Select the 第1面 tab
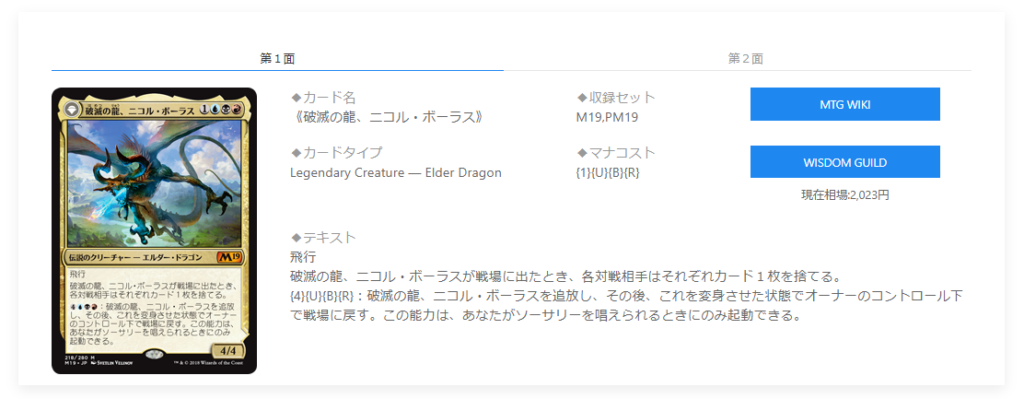This screenshot has height=399, width=1024. pos(278,58)
